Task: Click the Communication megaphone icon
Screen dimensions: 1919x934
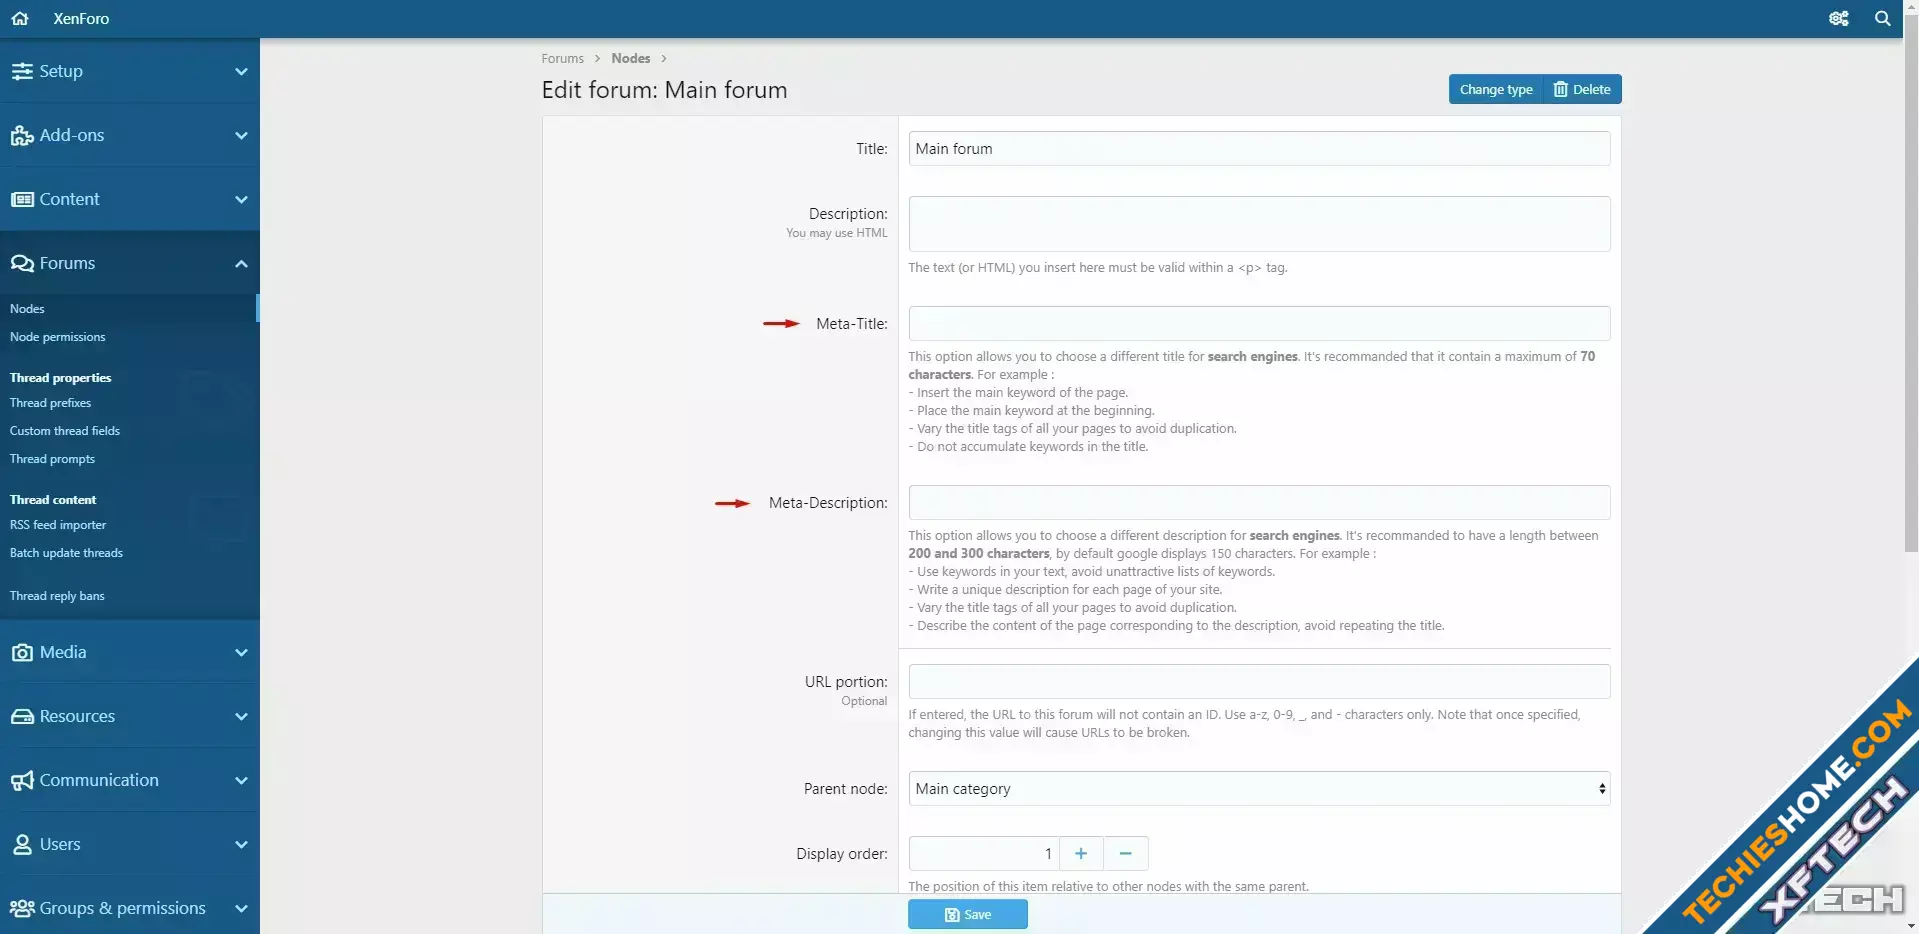Action: click(22, 780)
